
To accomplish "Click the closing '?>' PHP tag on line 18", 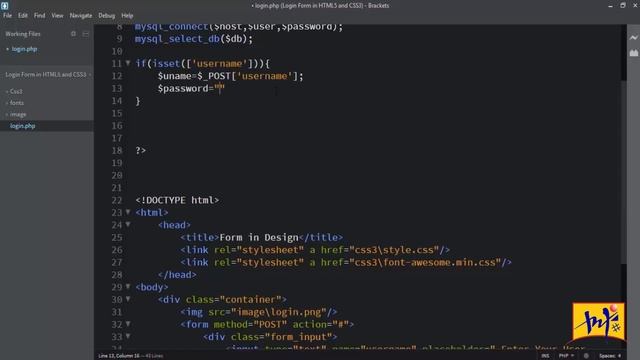I will pos(140,151).
